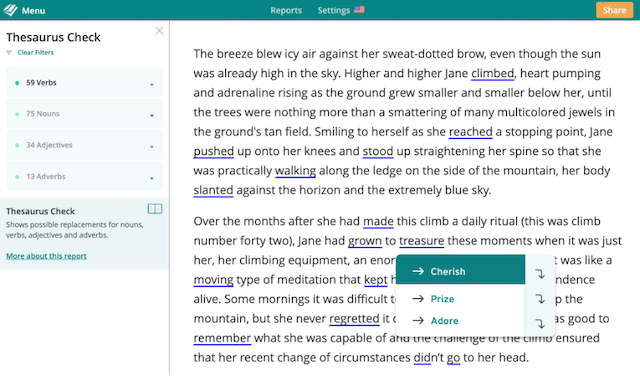
Task: Click the ProWritingAid logo icon
Action: pyautogui.click(x=10, y=10)
